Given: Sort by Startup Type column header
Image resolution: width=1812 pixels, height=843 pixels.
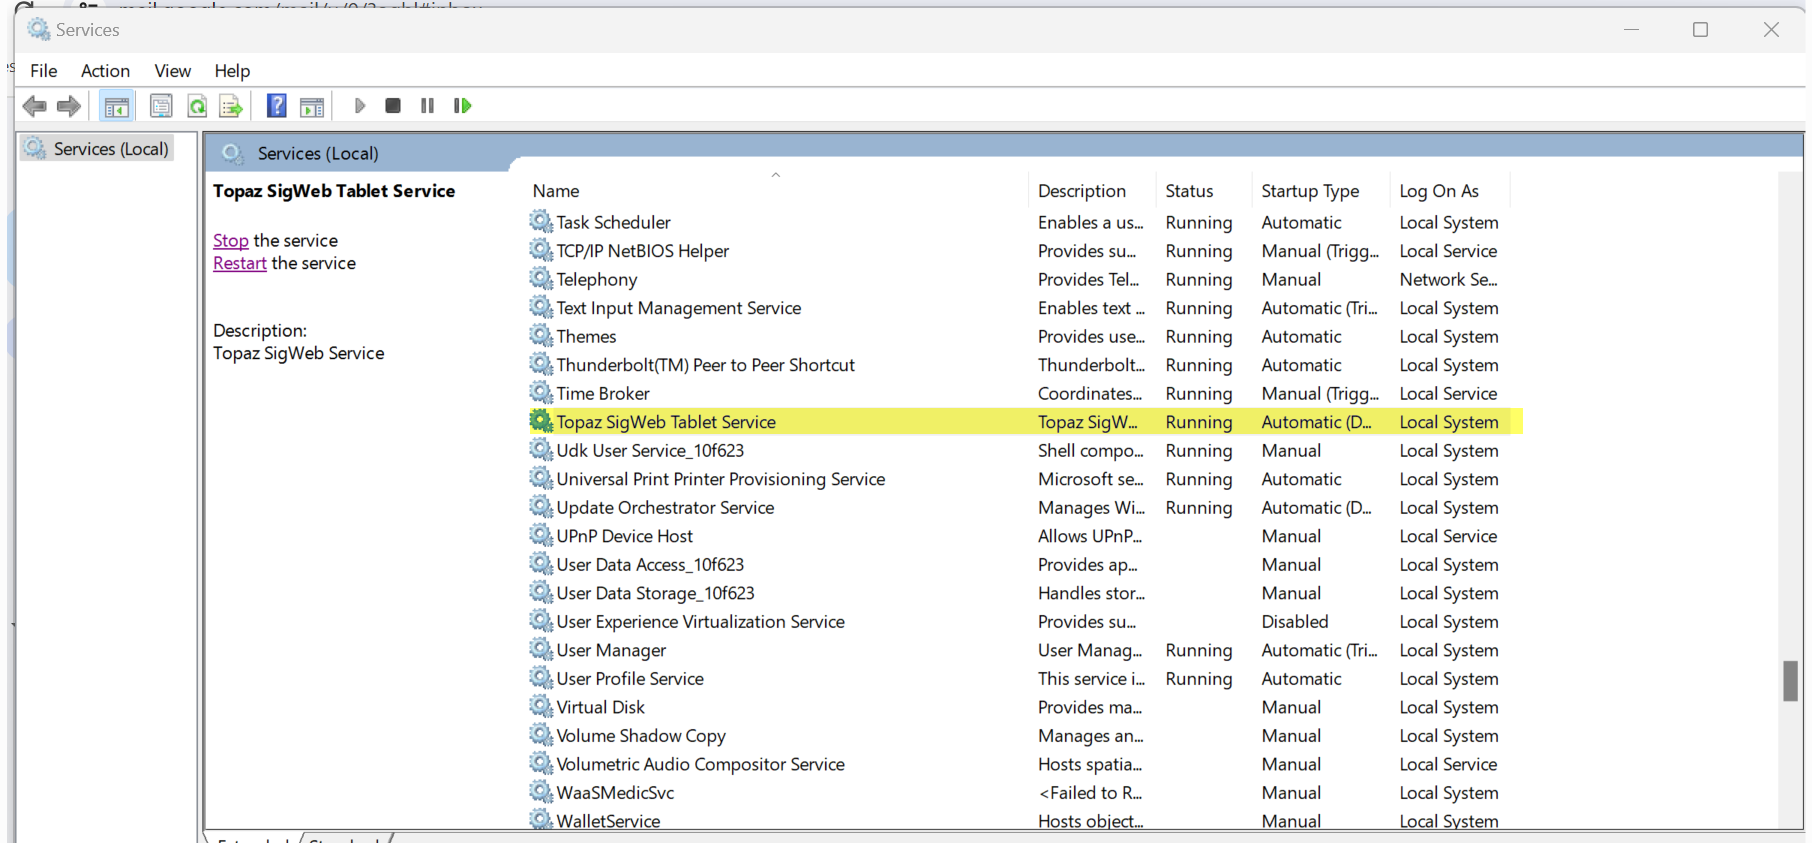Looking at the screenshot, I should (1309, 191).
